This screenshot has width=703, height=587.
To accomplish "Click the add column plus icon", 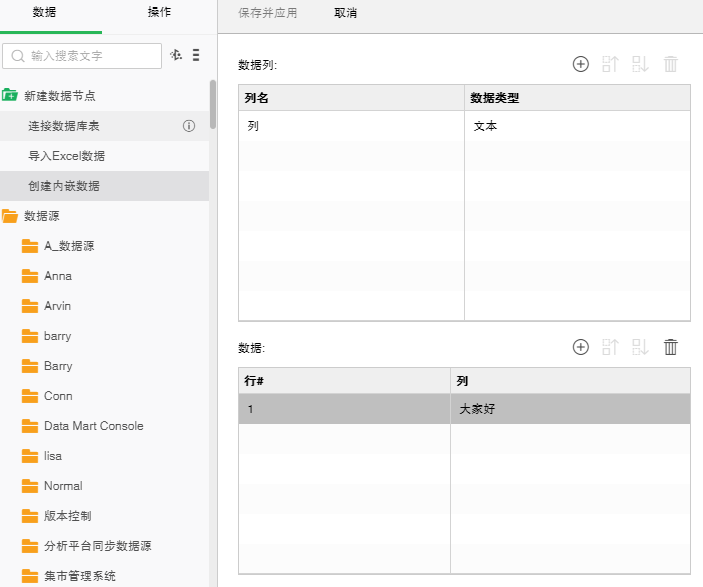I will click(x=580, y=64).
